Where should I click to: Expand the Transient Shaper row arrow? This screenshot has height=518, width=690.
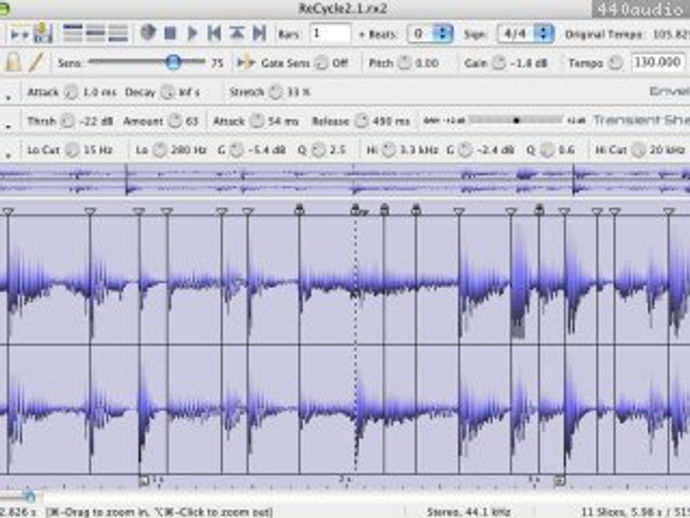pyautogui.click(x=8, y=125)
